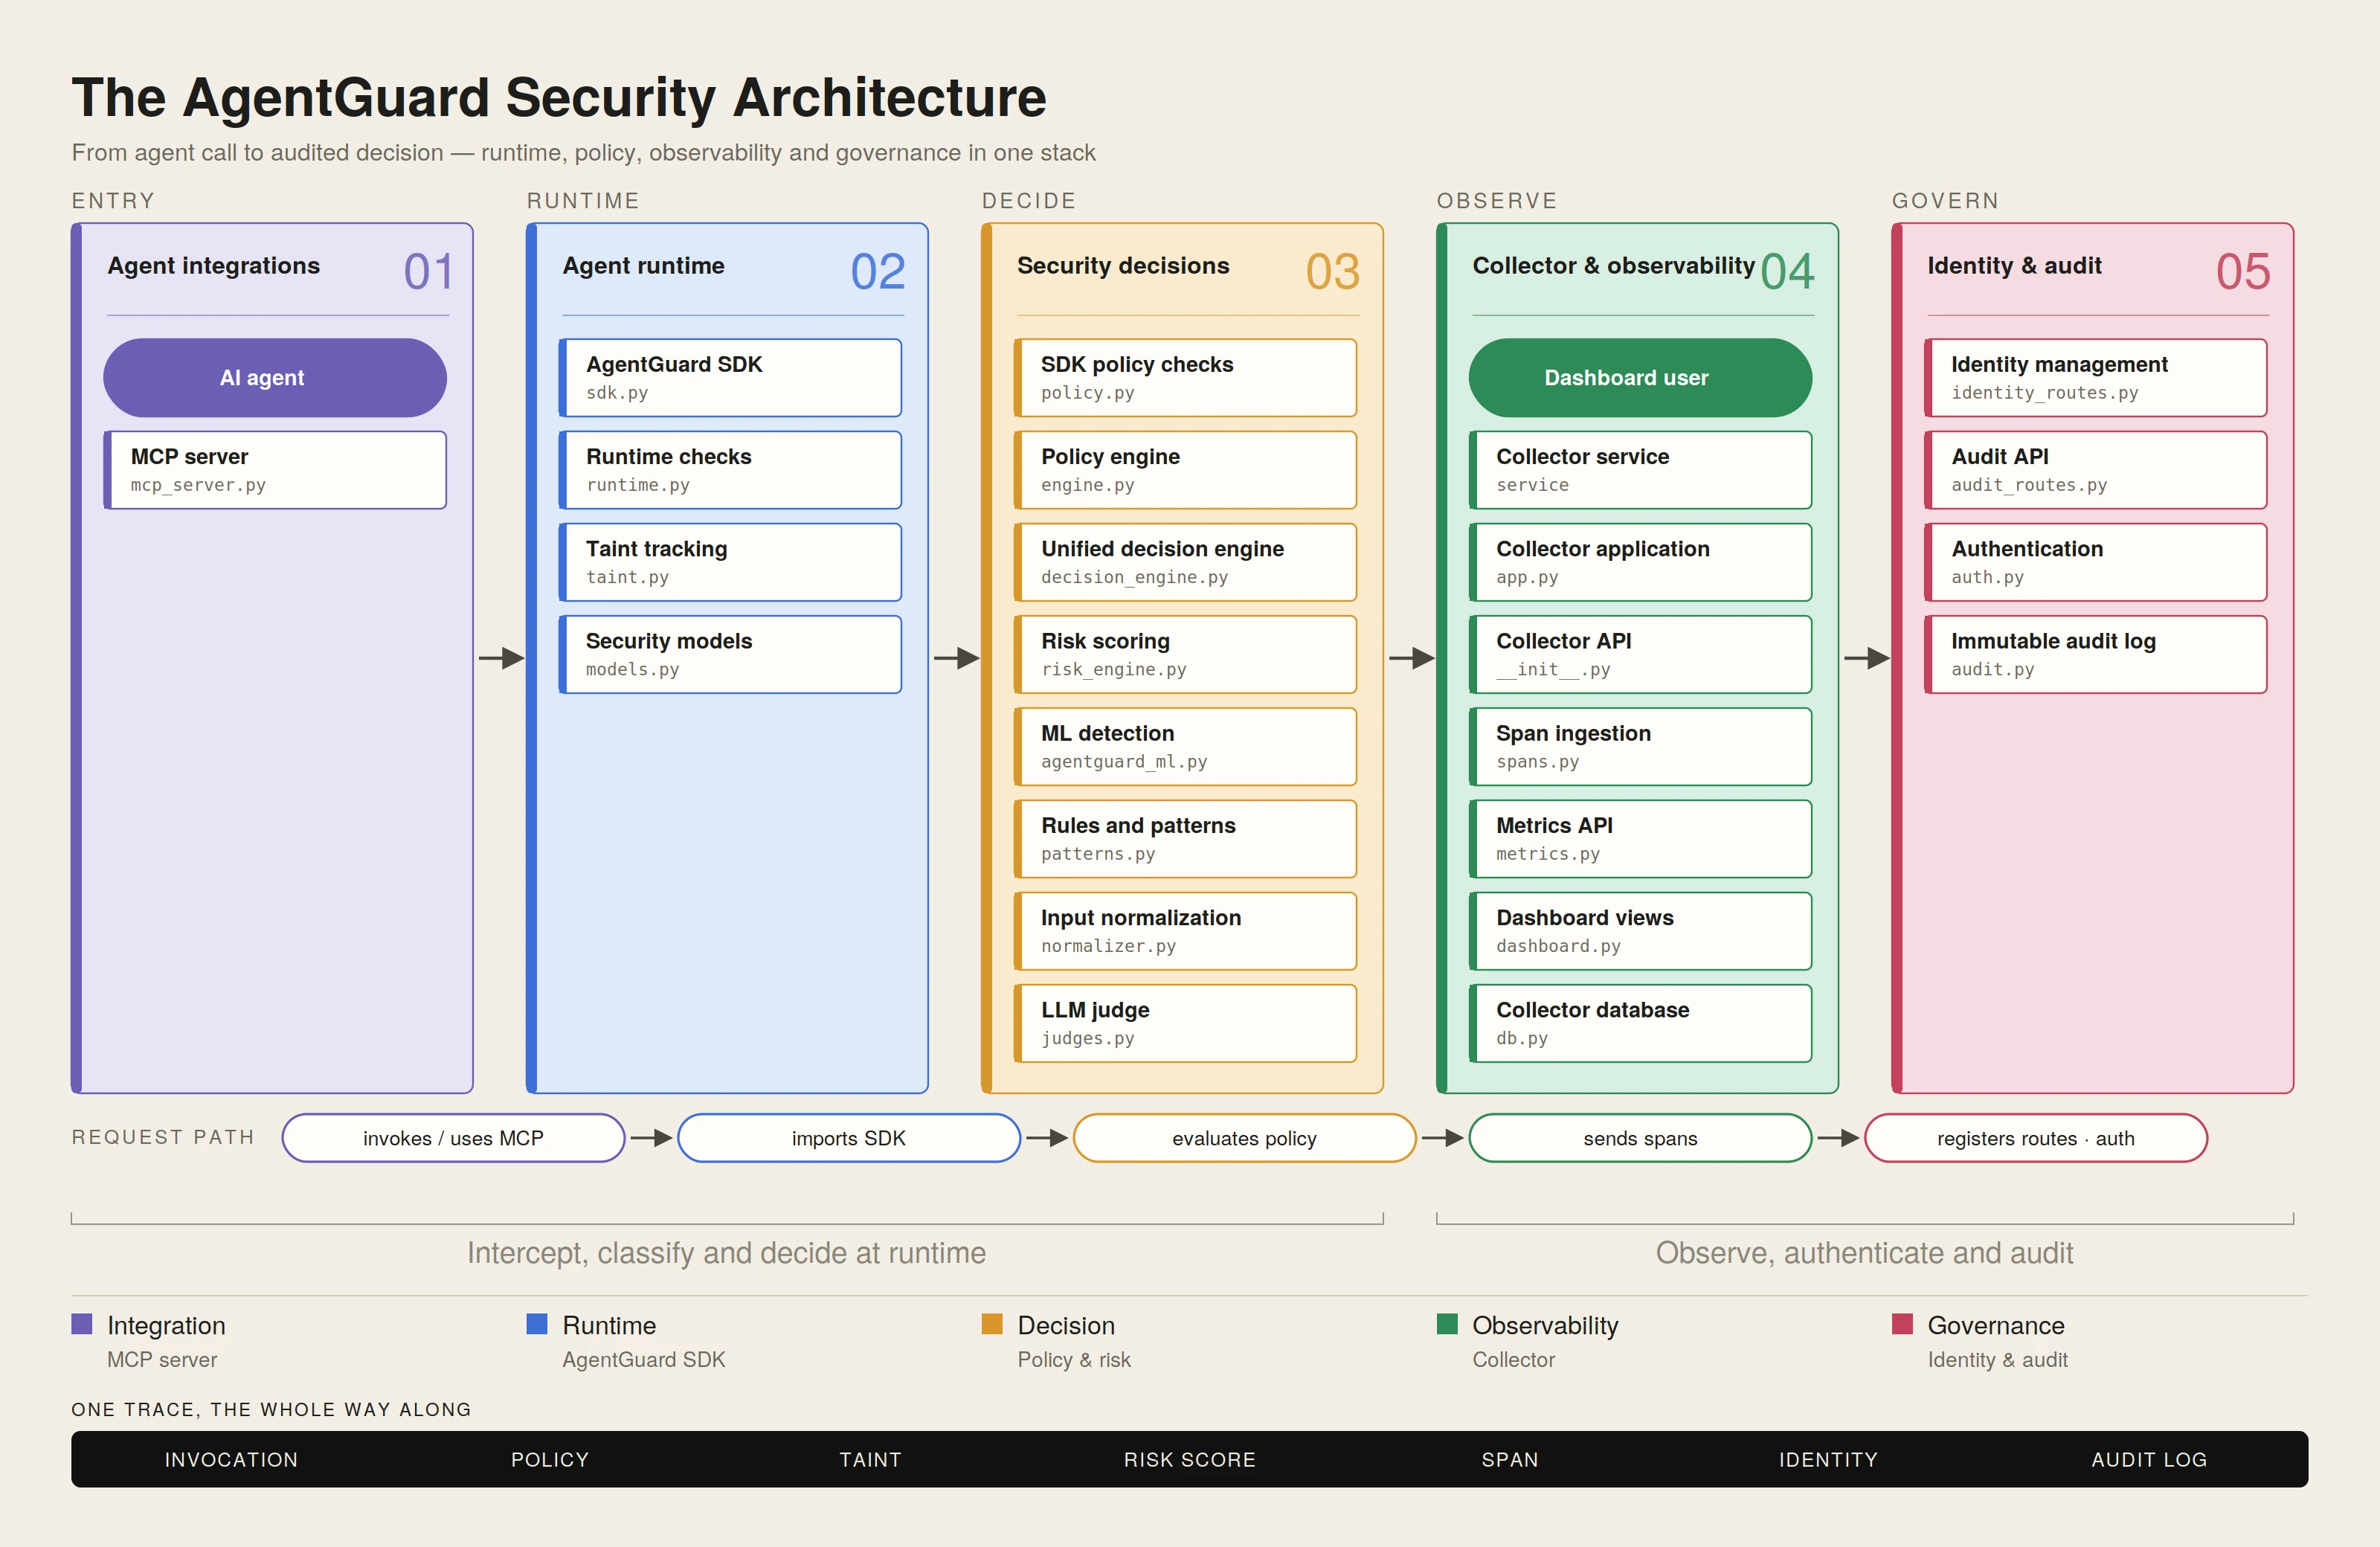Image resolution: width=2380 pixels, height=1547 pixels.
Task: Click the SPAN trace segment
Action: pos(1510,1459)
